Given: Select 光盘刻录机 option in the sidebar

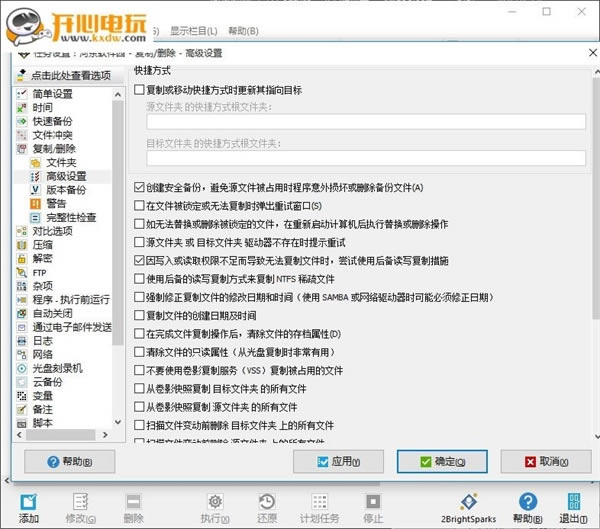Looking at the screenshot, I should click(56, 368).
